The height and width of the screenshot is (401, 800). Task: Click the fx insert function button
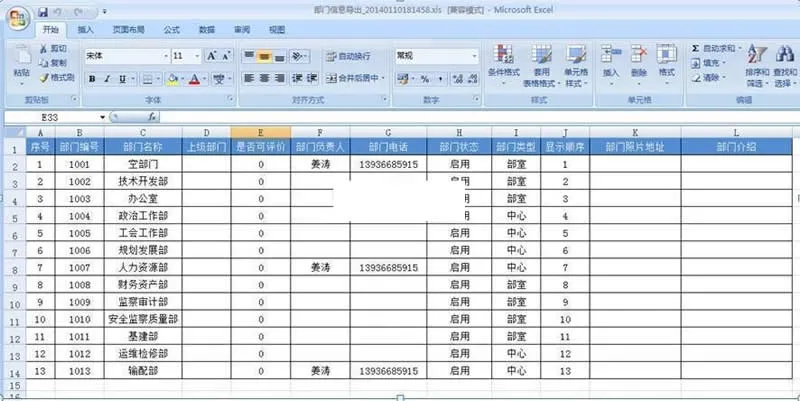point(152,117)
